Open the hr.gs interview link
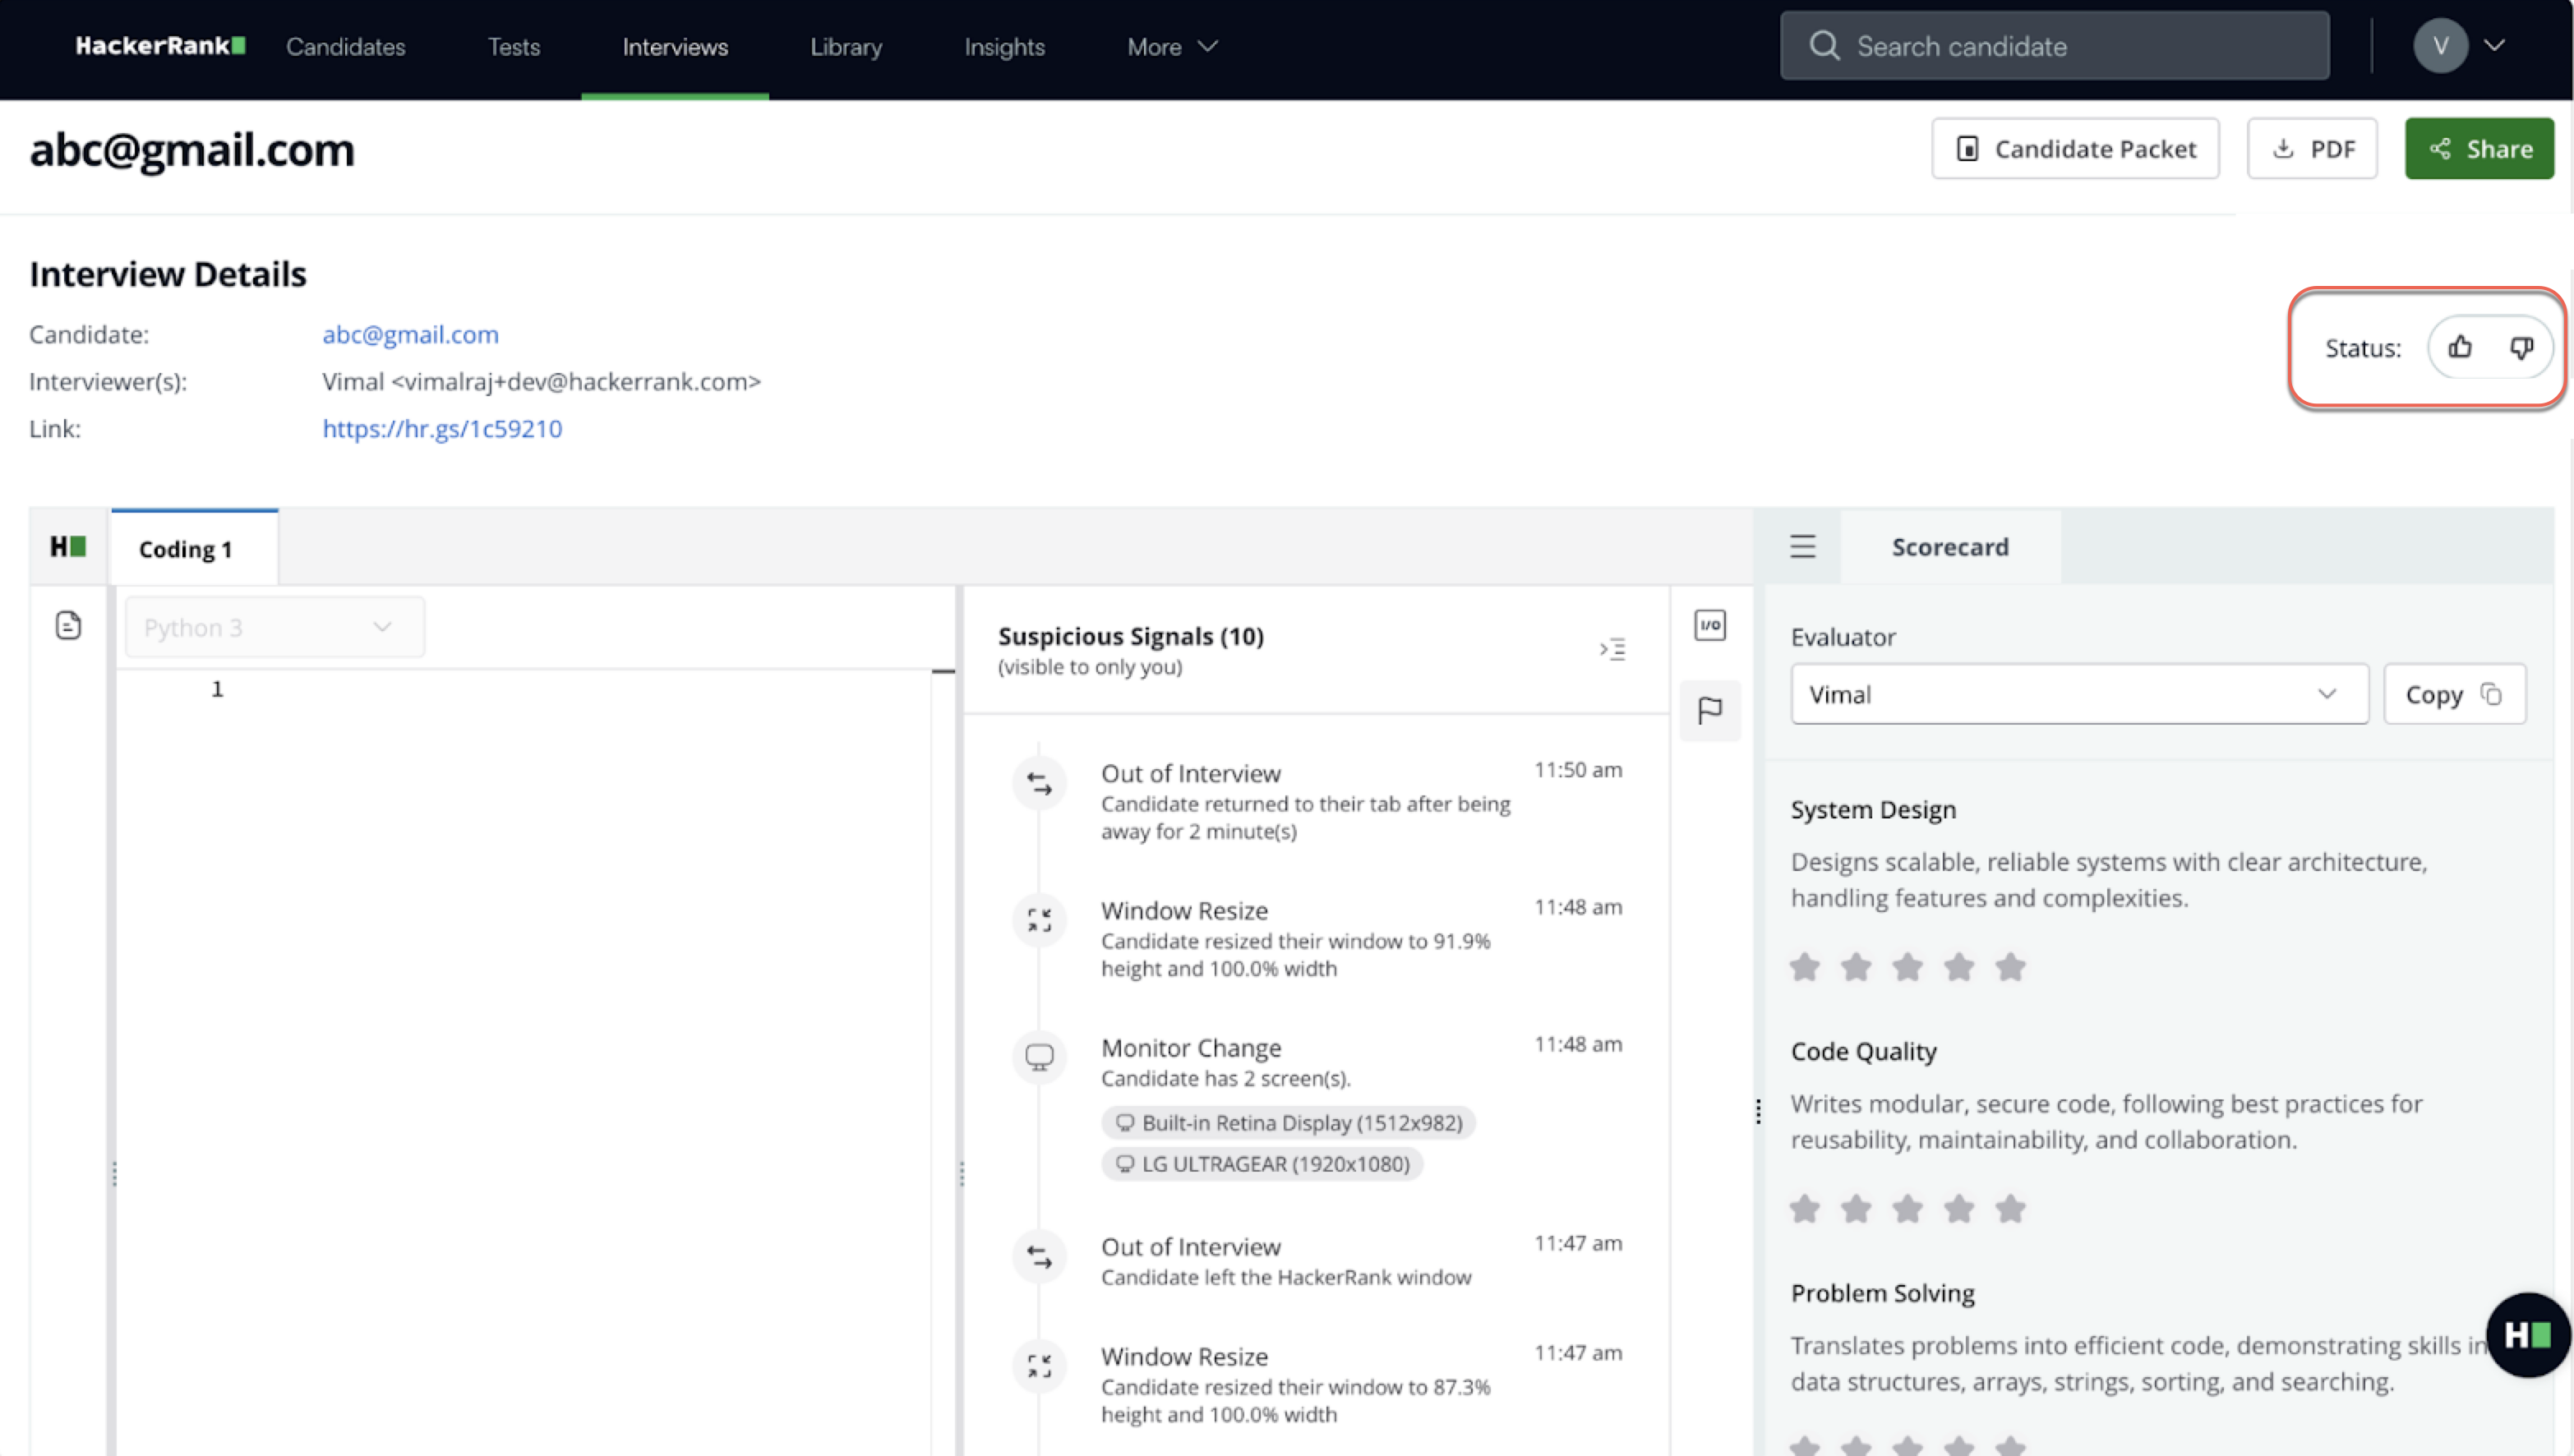The image size is (2574, 1456). click(441, 429)
